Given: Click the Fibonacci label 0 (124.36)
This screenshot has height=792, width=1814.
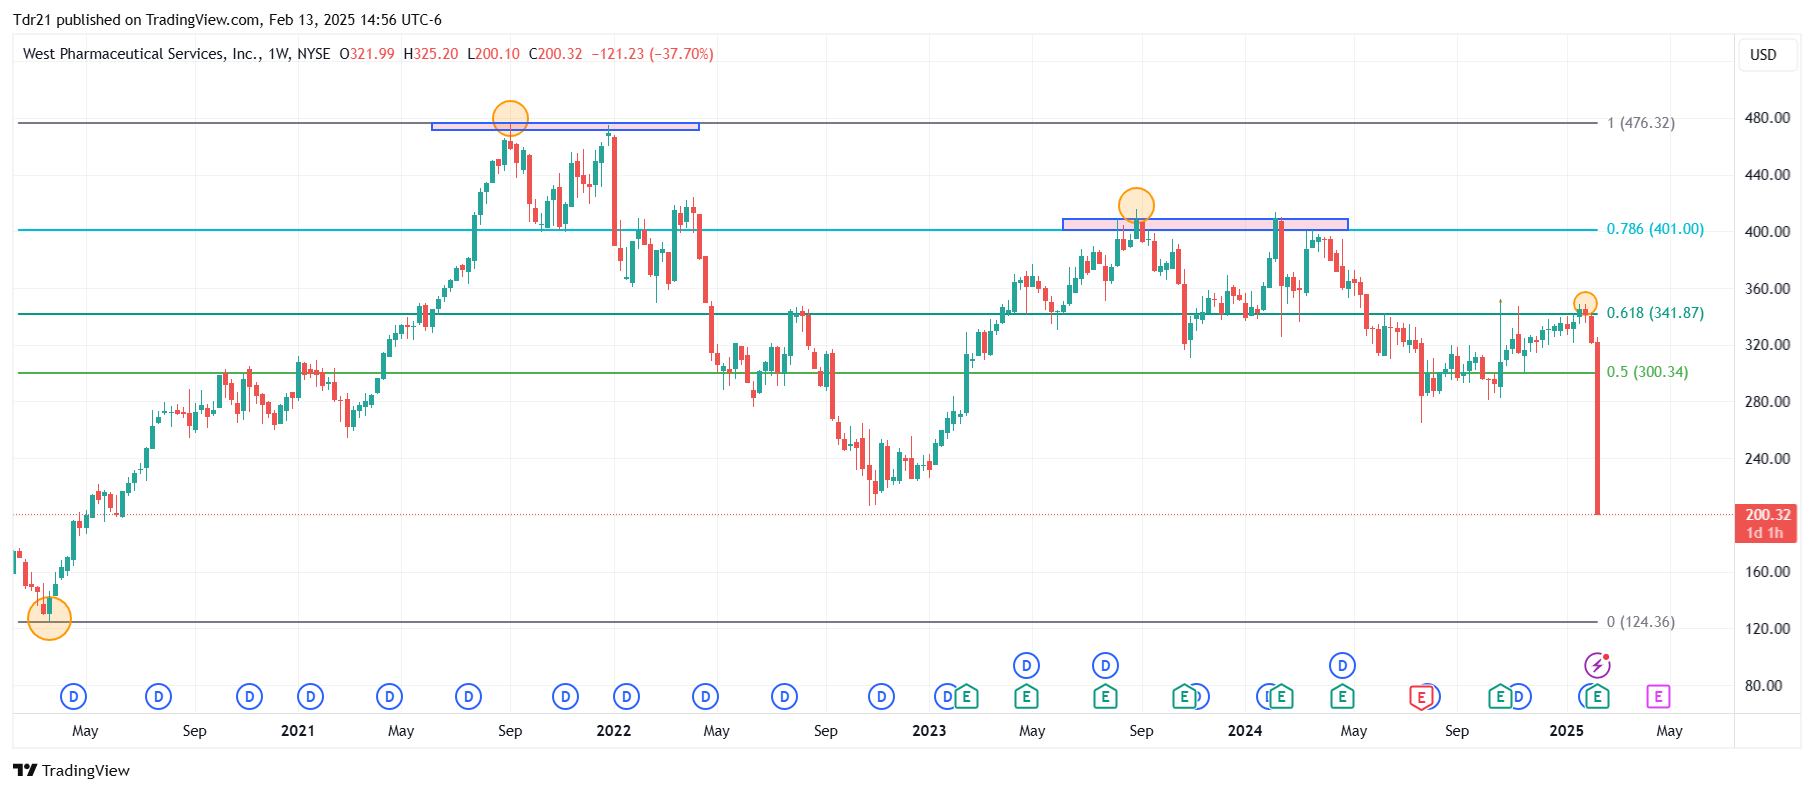Looking at the screenshot, I should (x=1641, y=622).
